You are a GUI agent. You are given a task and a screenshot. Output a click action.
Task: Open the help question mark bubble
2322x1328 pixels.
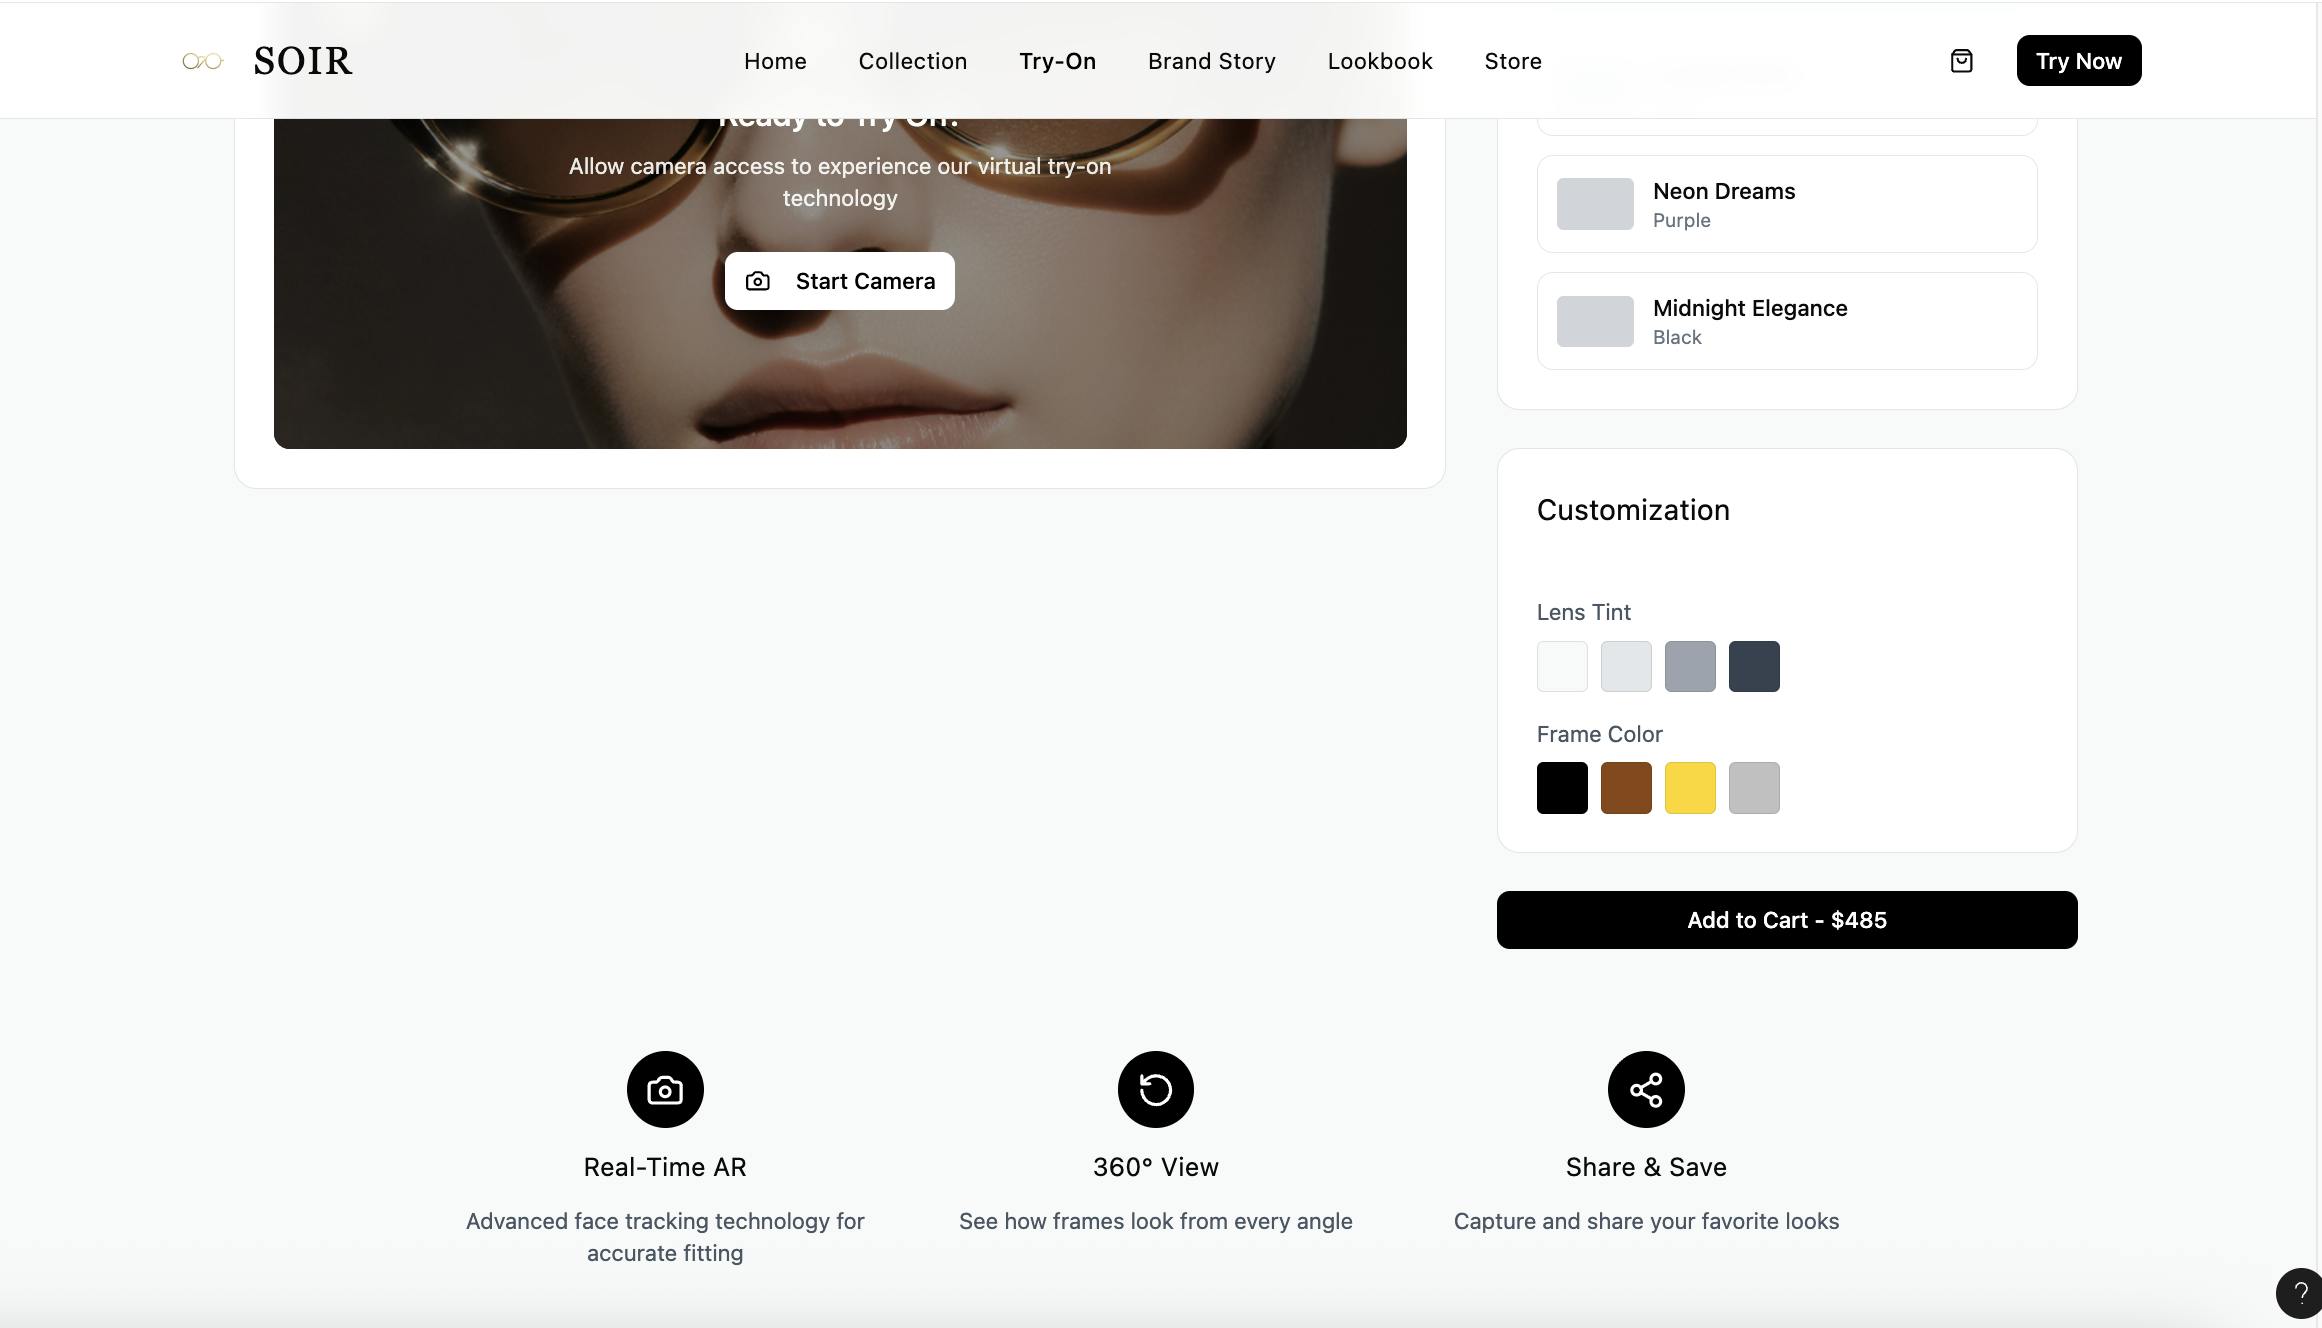(x=2300, y=1293)
